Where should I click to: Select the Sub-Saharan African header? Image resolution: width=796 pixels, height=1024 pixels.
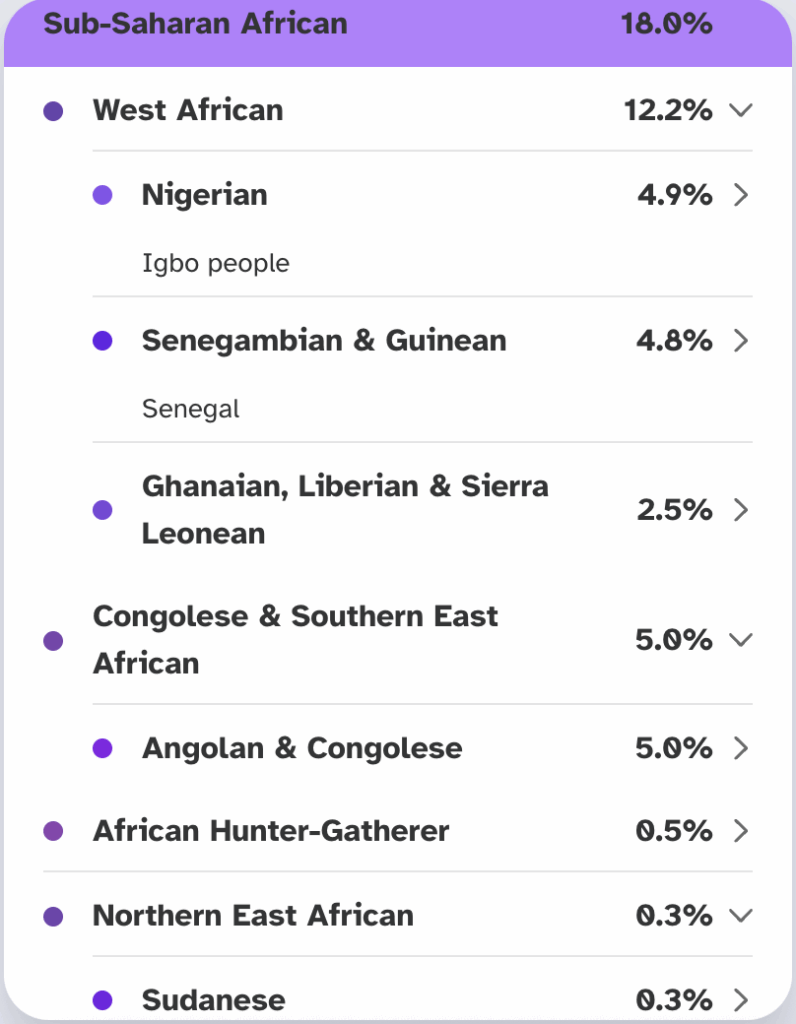(x=195, y=24)
